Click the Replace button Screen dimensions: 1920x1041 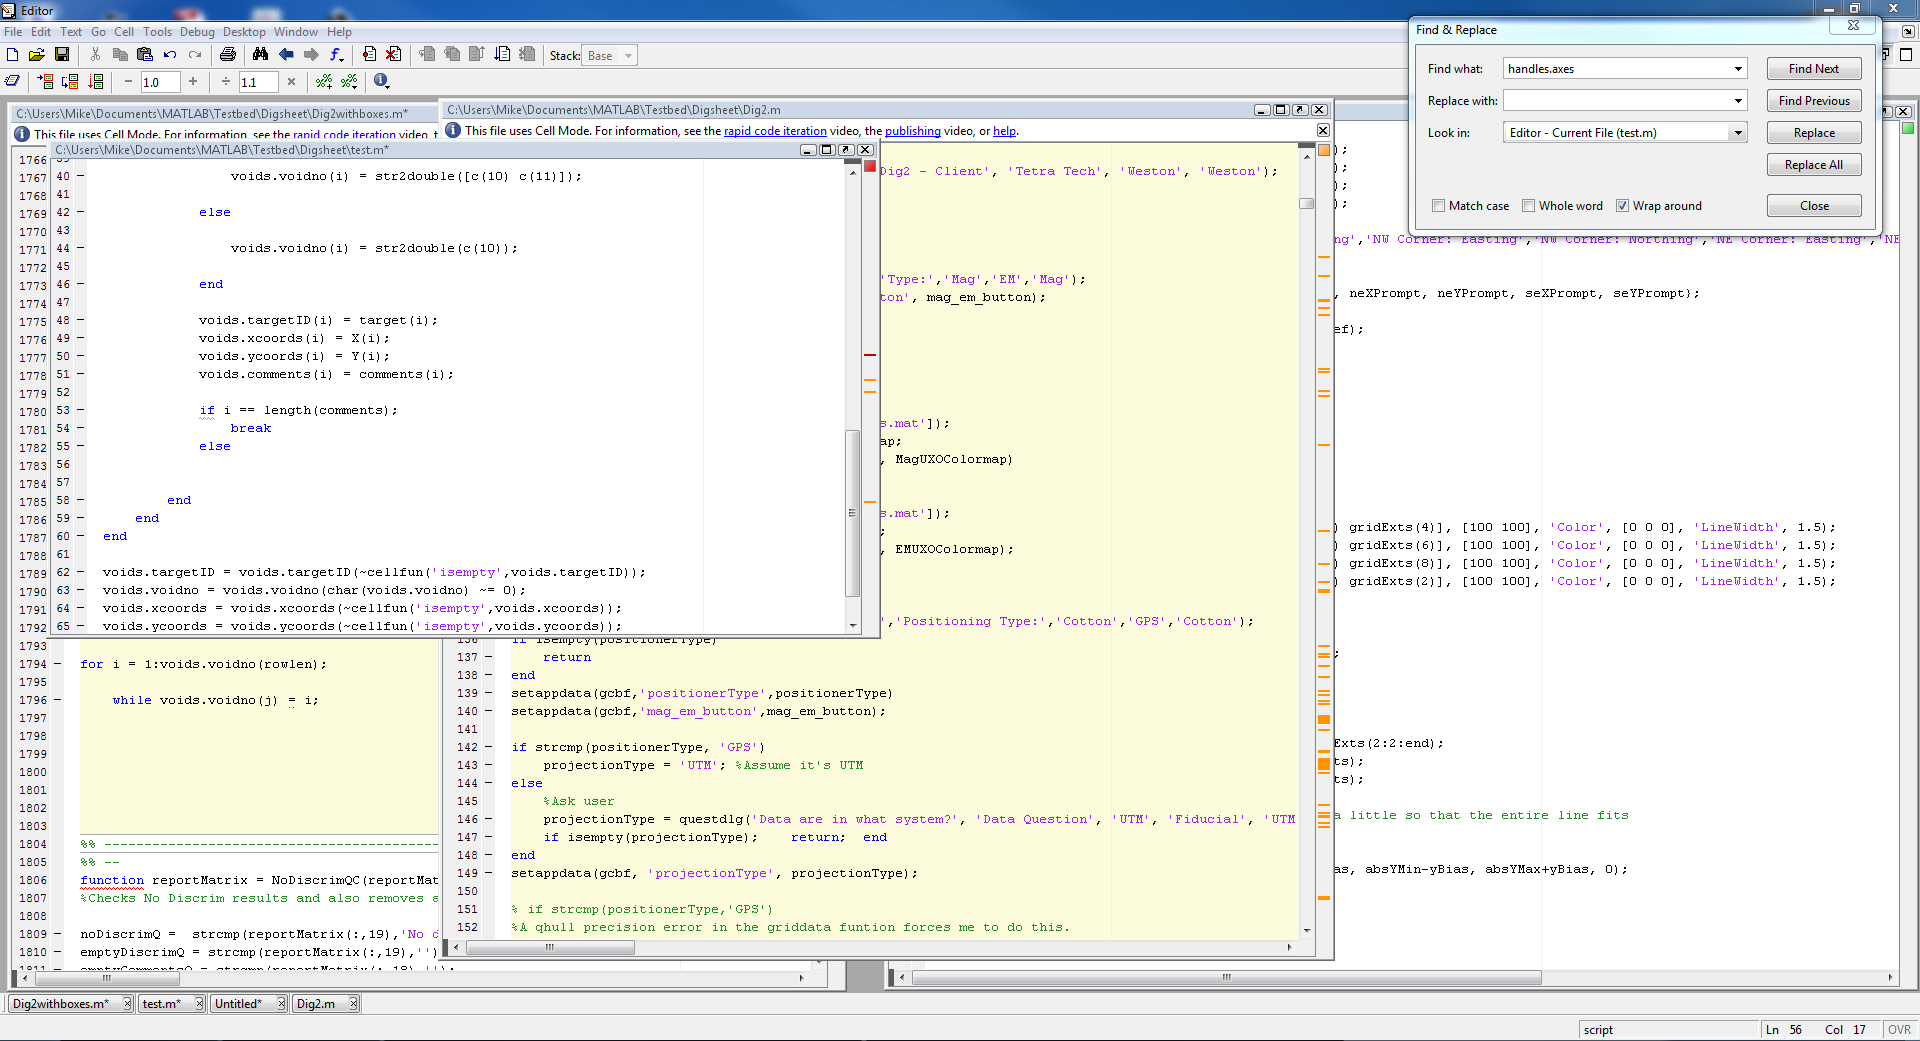click(x=1814, y=133)
